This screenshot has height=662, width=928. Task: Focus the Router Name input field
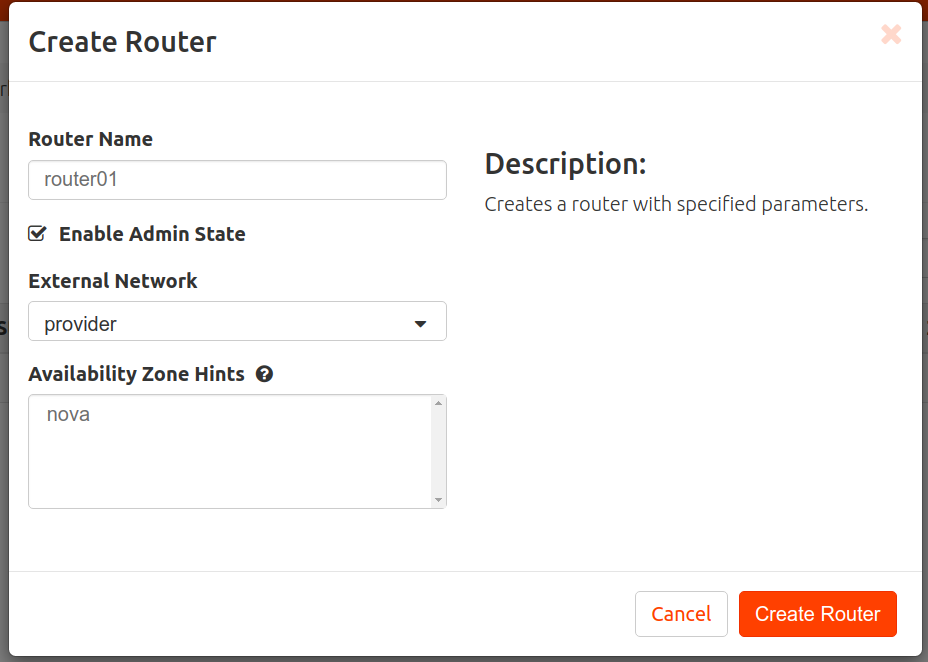pos(237,179)
